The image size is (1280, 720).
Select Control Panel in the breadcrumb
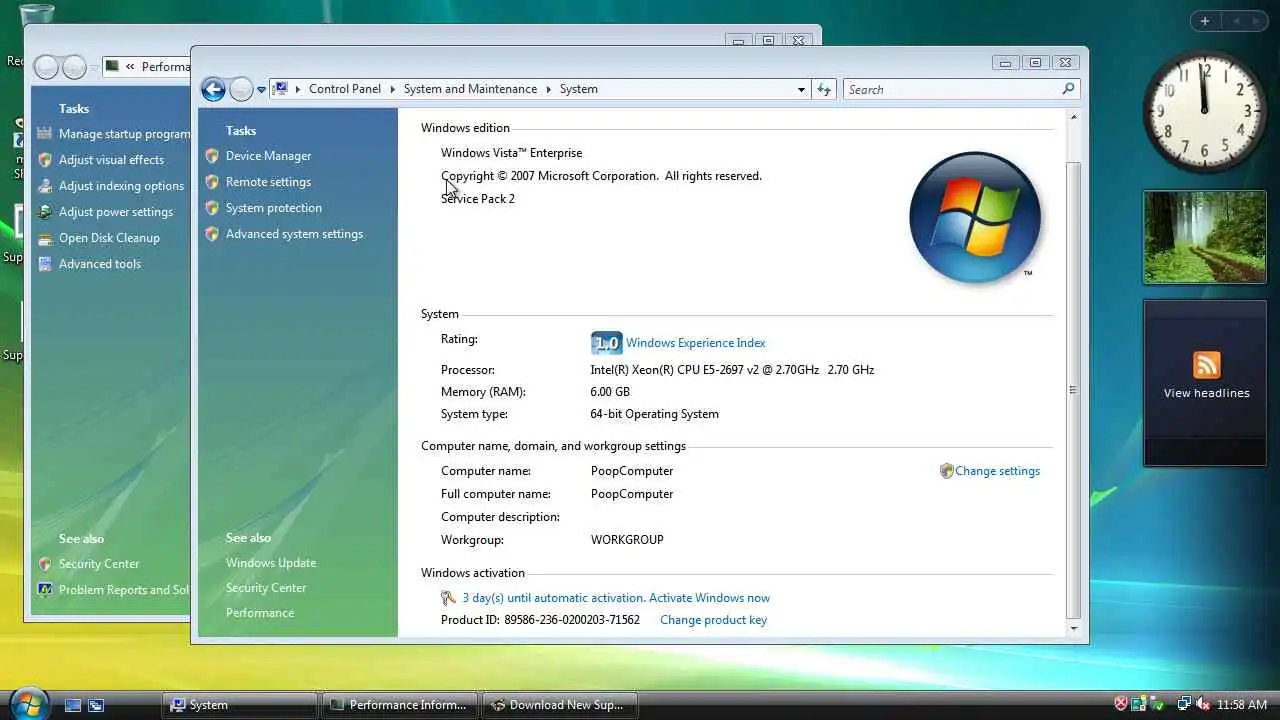[x=345, y=89]
